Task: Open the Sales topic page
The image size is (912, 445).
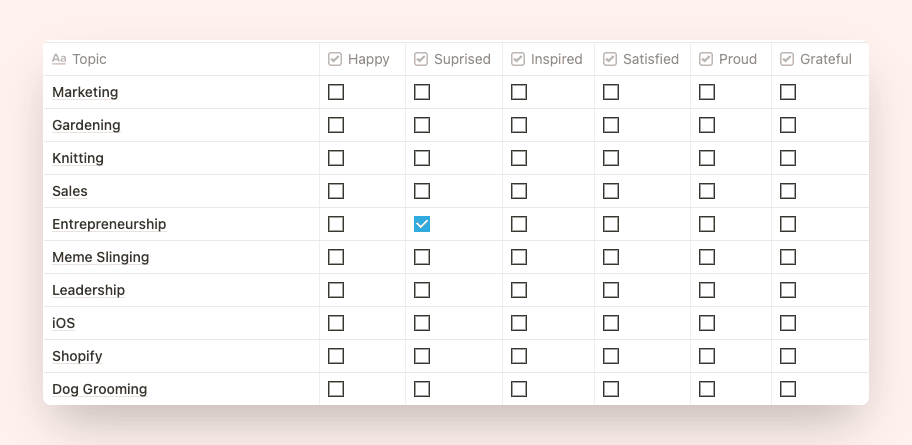Action: click(x=70, y=191)
